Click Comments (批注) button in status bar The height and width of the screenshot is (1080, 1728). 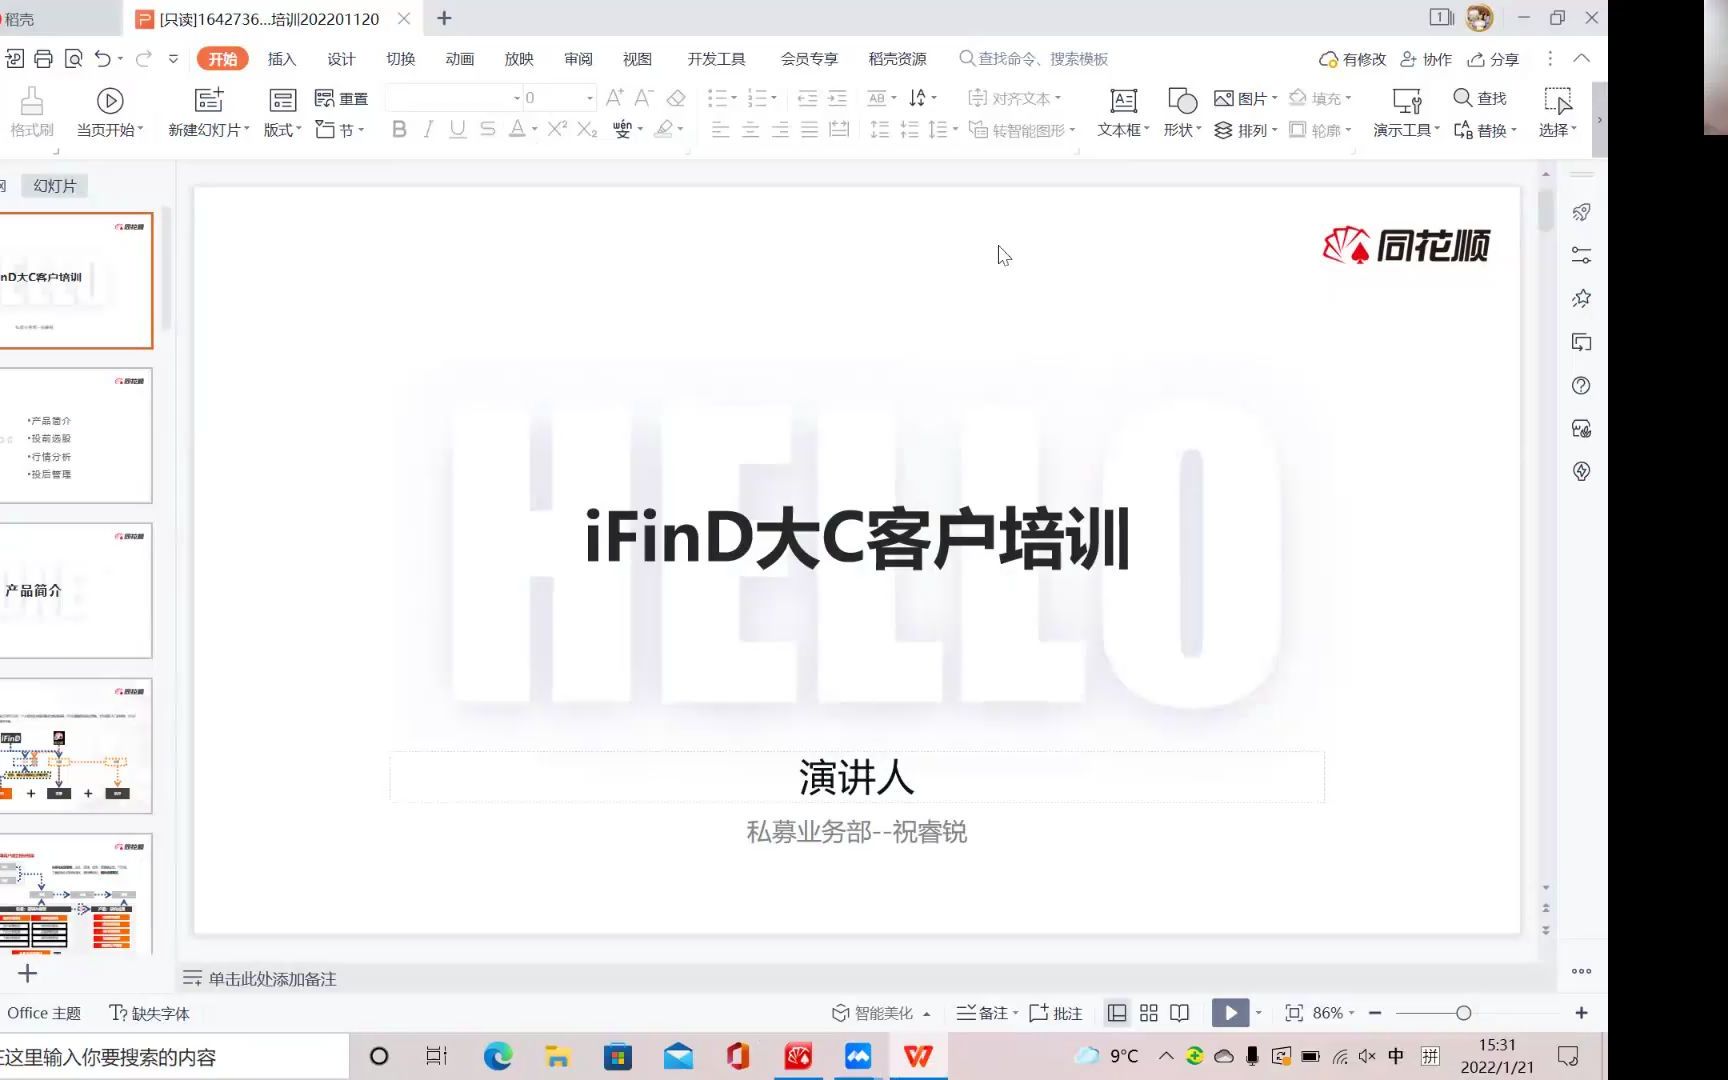pos(1056,1013)
